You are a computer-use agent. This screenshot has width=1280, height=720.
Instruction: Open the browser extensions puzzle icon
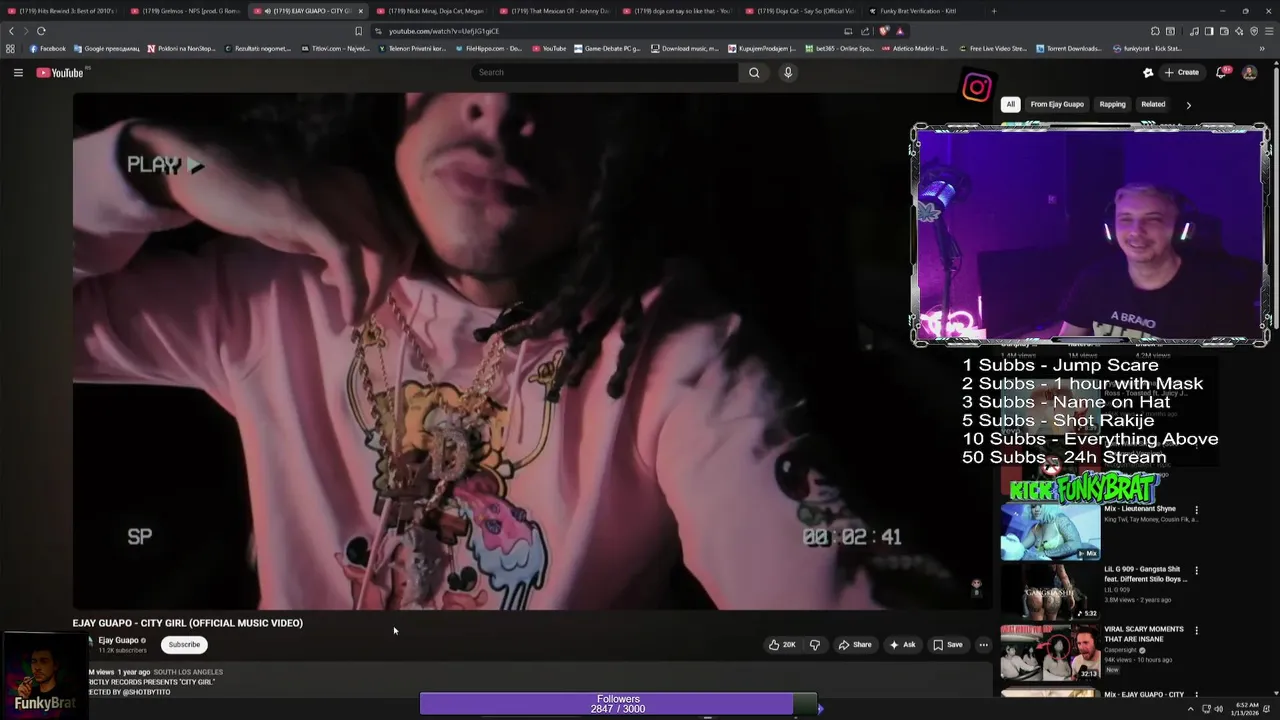[1155, 31]
